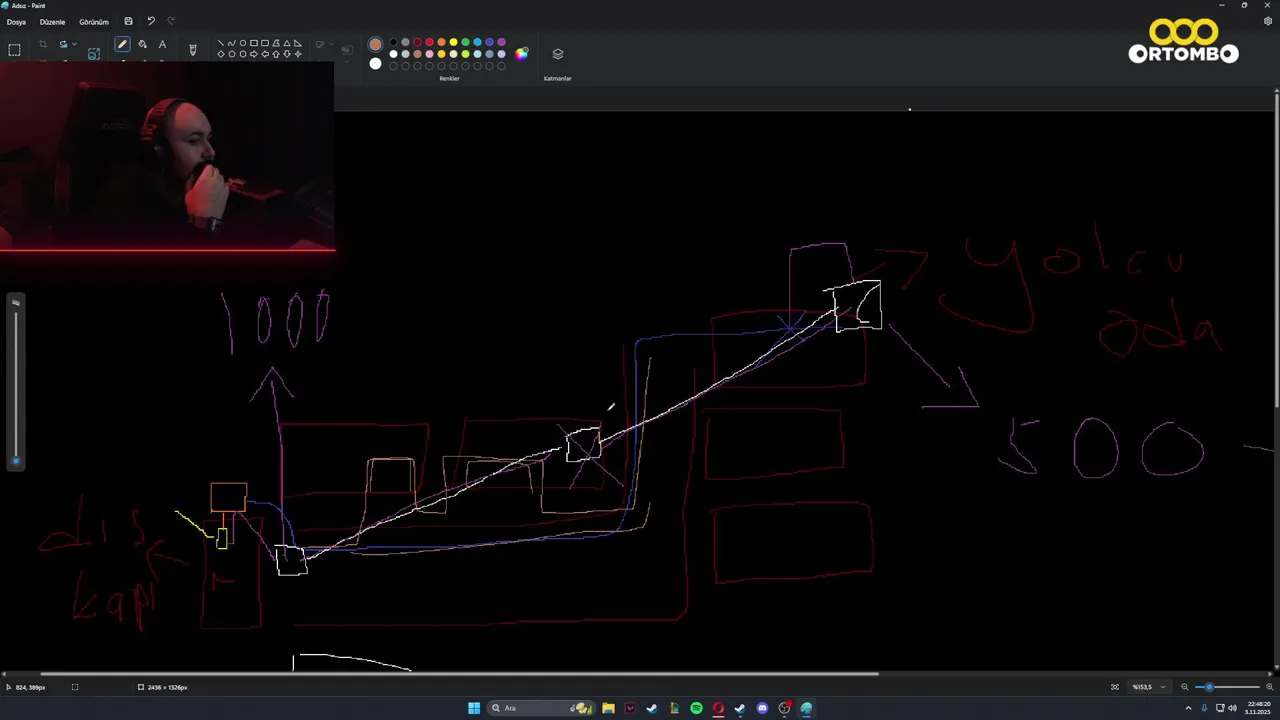Select the primary brown color circle
The height and width of the screenshot is (720, 1280).
click(375, 44)
